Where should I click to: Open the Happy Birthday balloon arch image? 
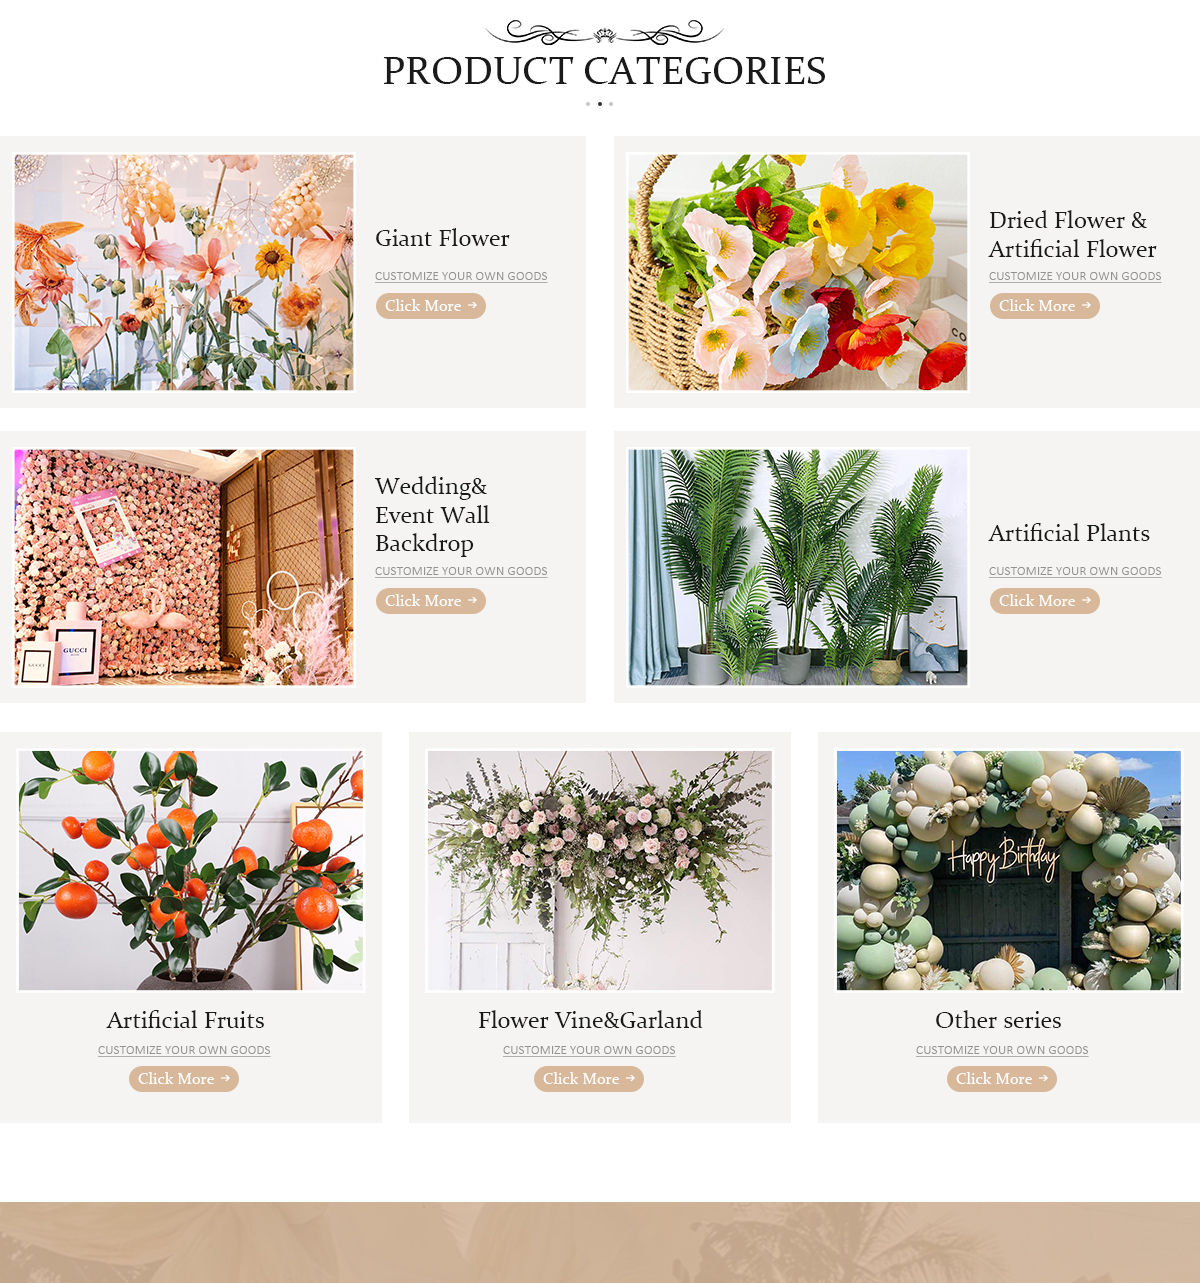pyautogui.click(x=1009, y=871)
